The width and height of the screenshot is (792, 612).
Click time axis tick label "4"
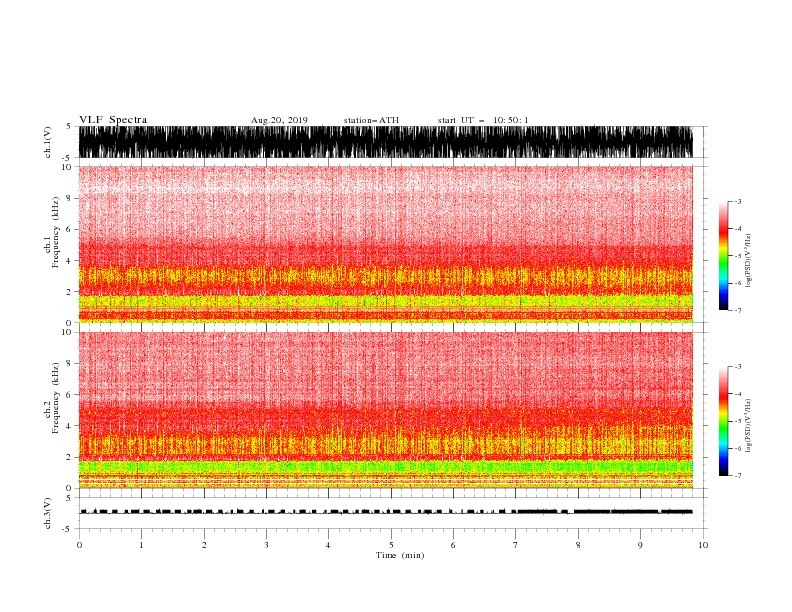click(x=328, y=545)
